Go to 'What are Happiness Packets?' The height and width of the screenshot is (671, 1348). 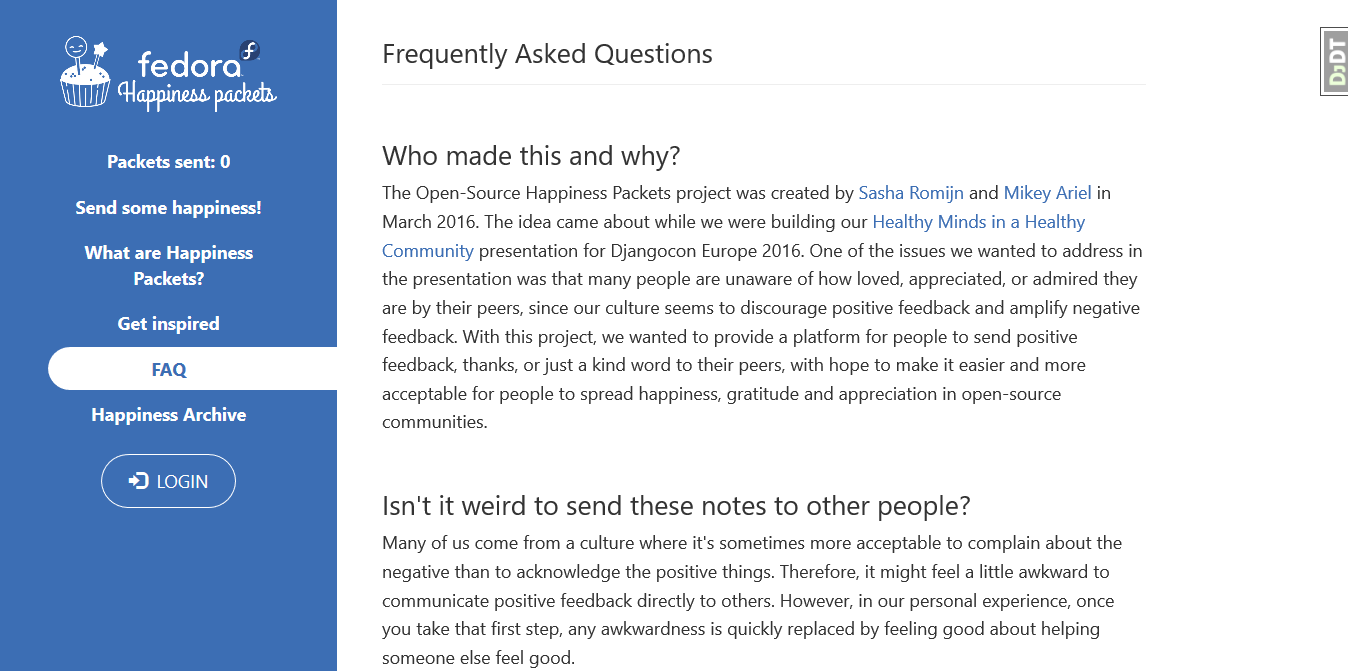(x=169, y=266)
